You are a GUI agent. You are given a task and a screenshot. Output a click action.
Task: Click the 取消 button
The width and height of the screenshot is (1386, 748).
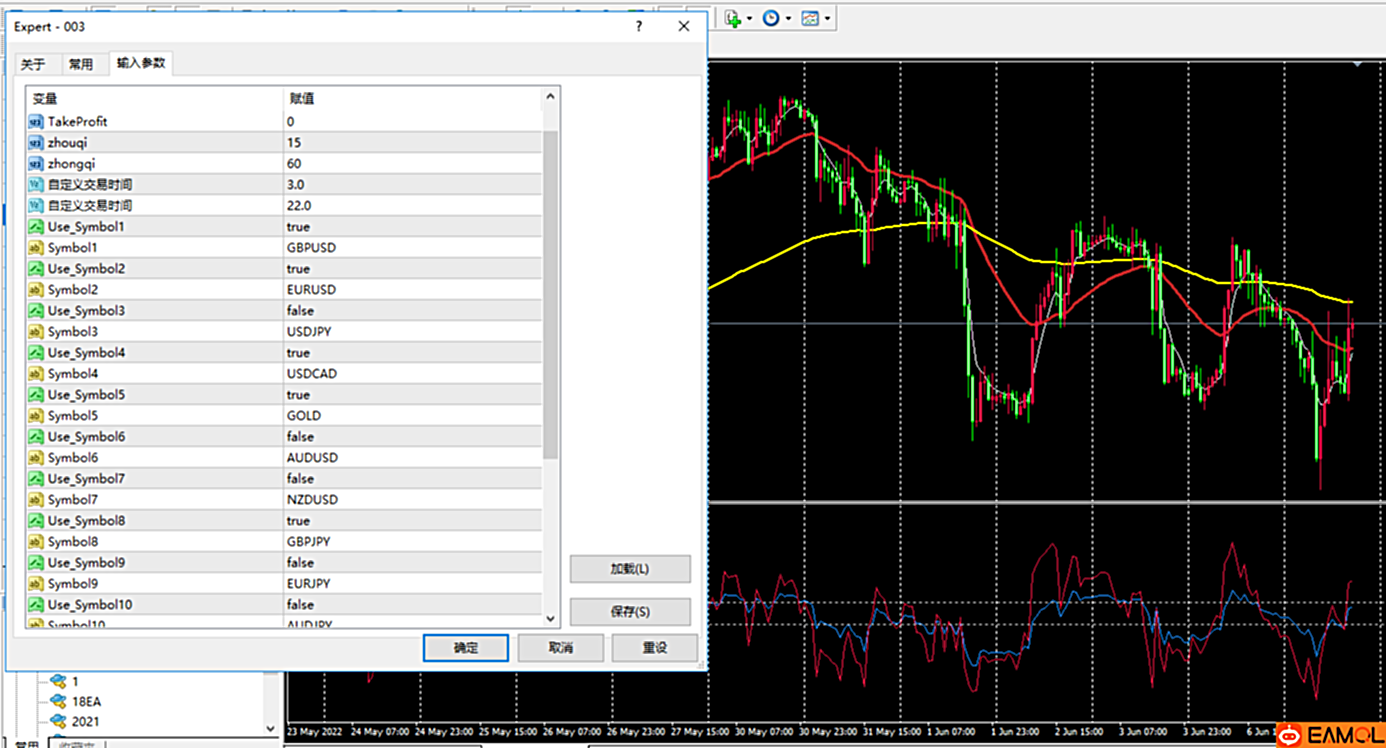pos(561,648)
